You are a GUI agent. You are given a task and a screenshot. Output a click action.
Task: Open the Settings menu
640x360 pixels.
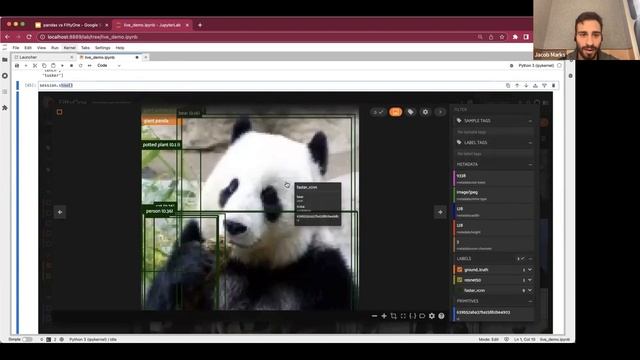click(102, 48)
